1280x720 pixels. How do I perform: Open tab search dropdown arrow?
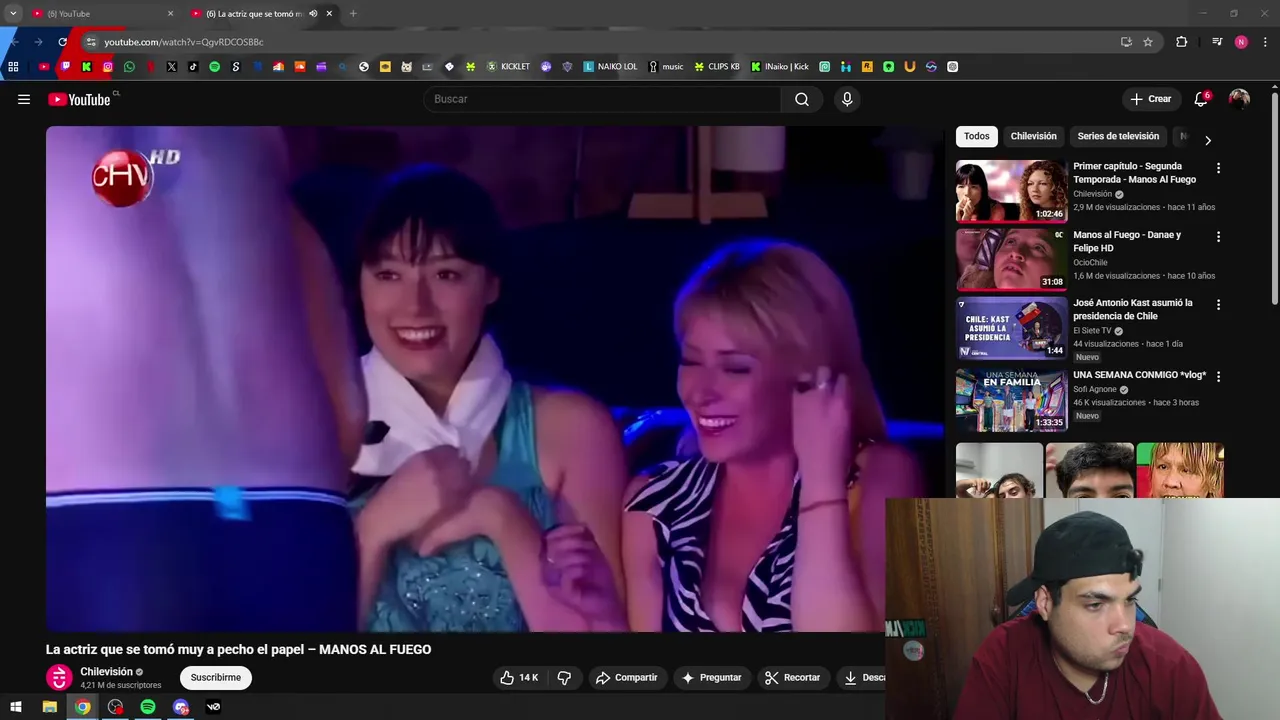pos(13,14)
